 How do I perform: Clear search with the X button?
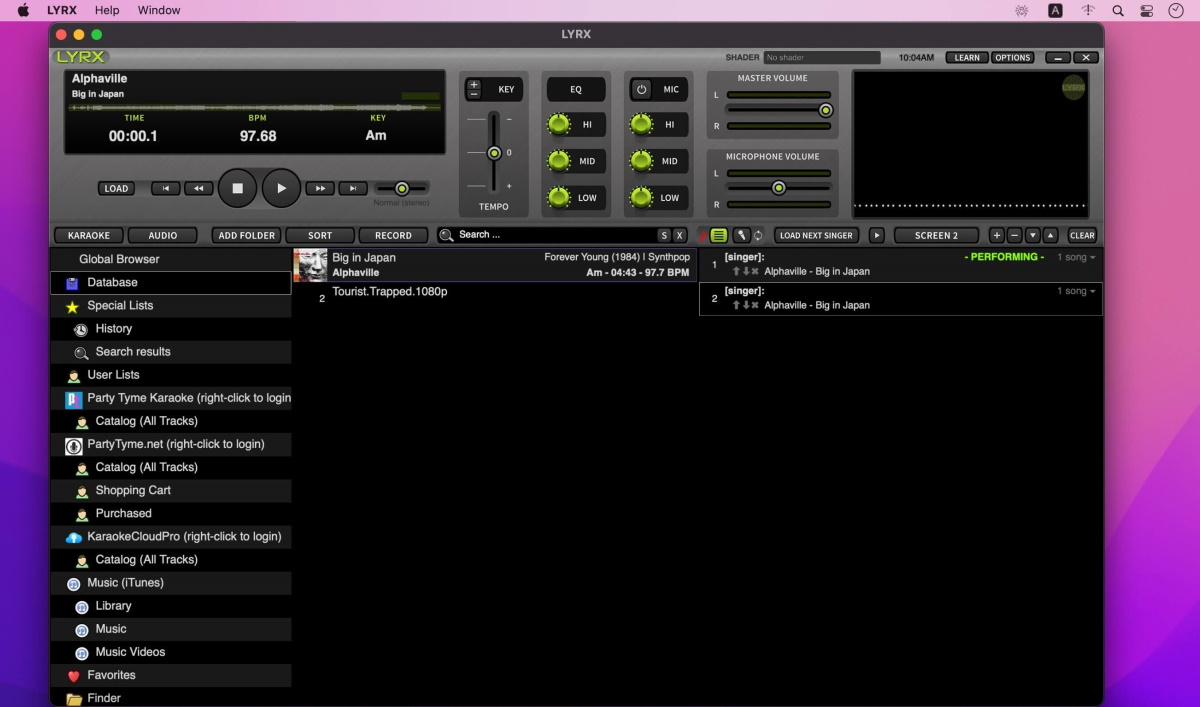click(680, 236)
